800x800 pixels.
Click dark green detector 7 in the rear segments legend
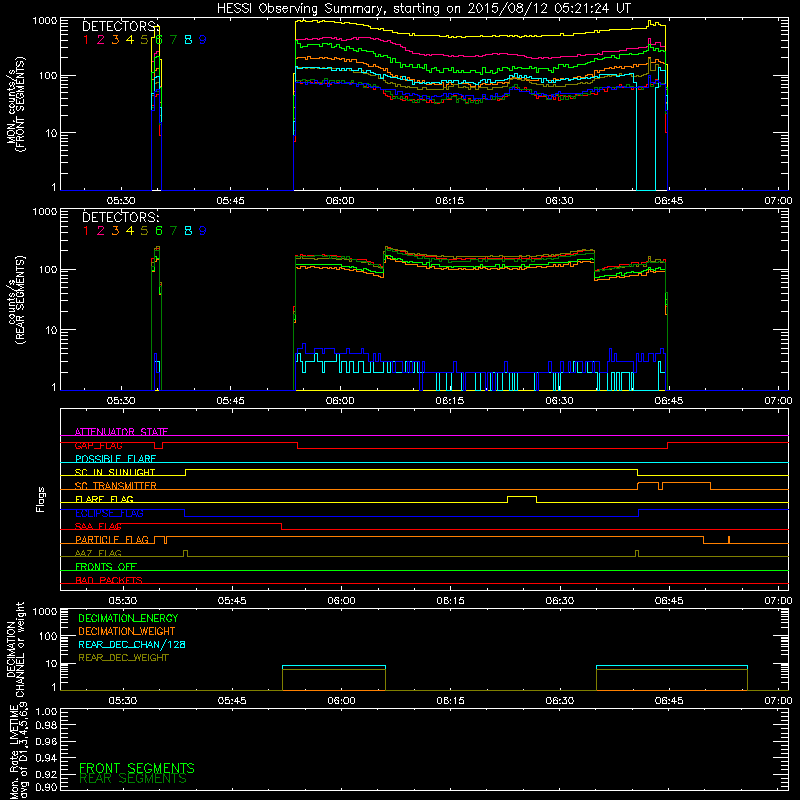point(173,231)
